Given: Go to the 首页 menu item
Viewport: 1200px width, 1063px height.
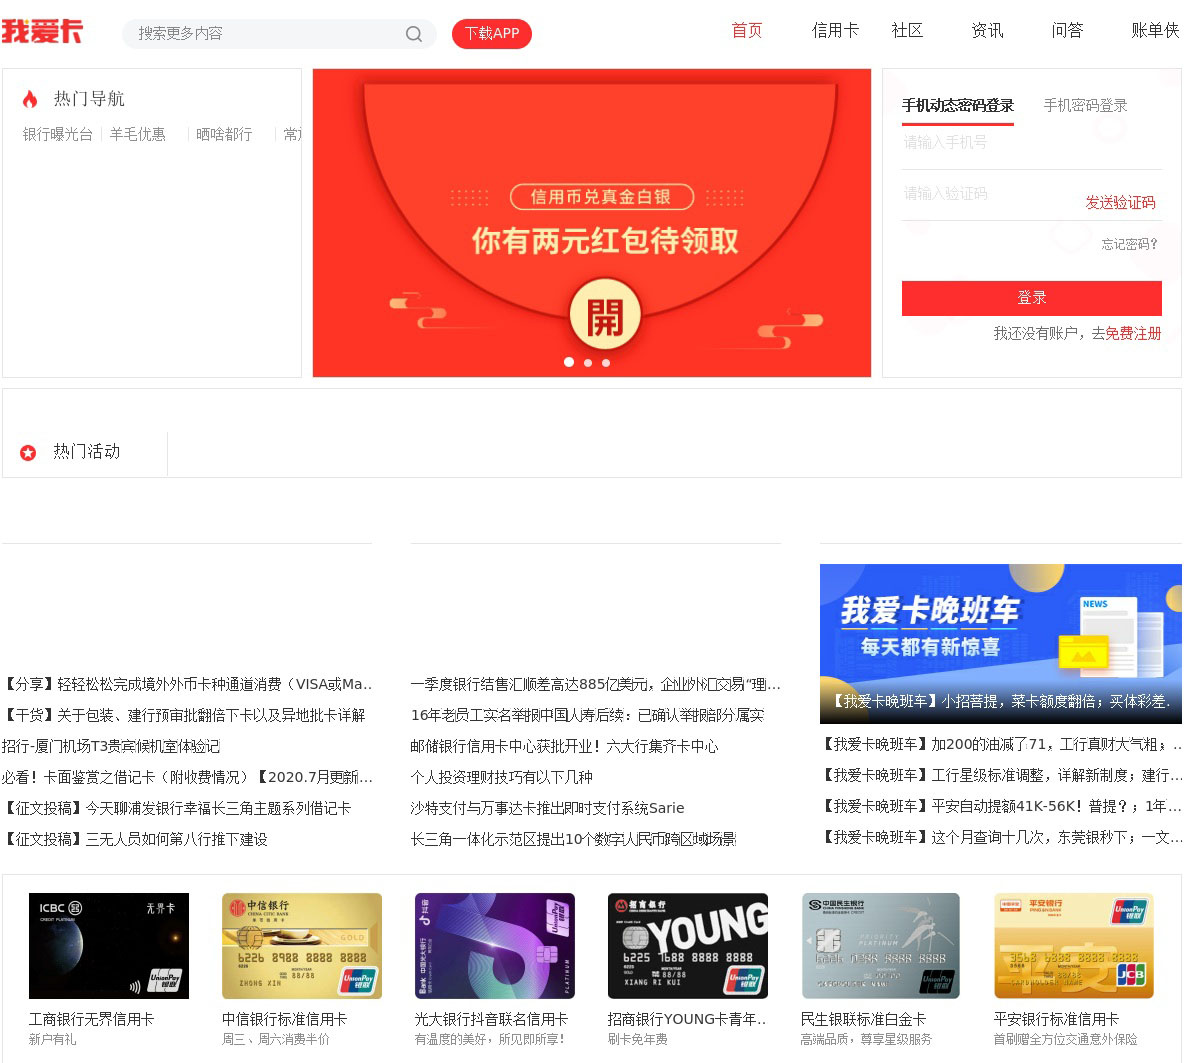Looking at the screenshot, I should click(x=747, y=31).
